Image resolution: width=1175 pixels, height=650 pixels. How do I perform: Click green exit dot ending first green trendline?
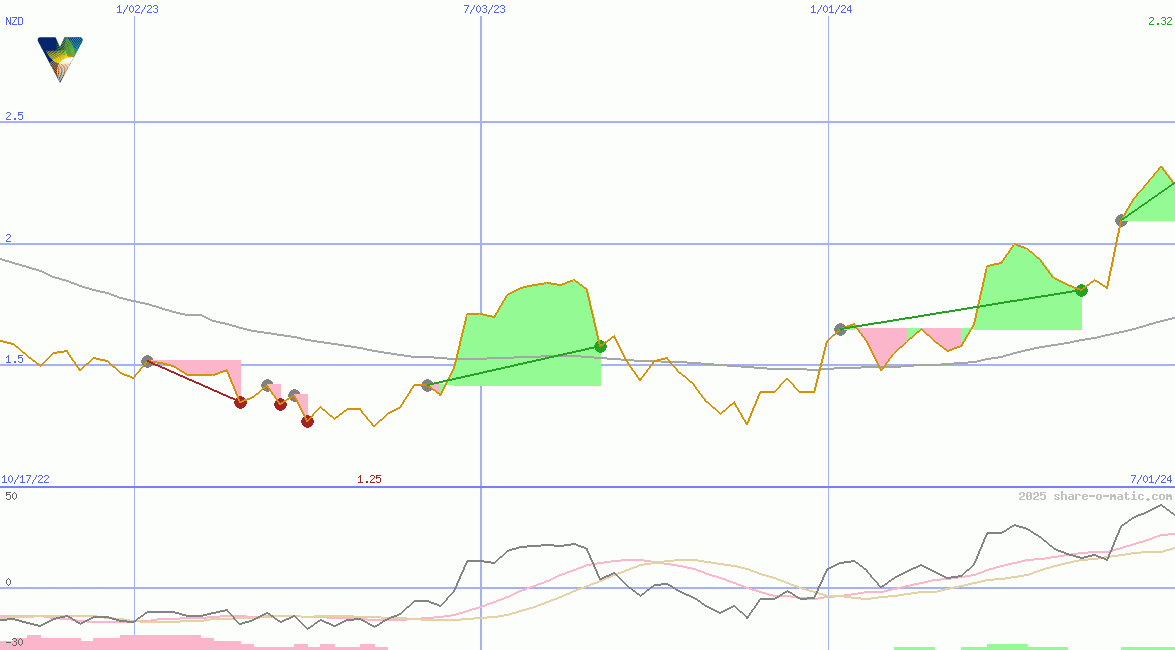(x=600, y=346)
